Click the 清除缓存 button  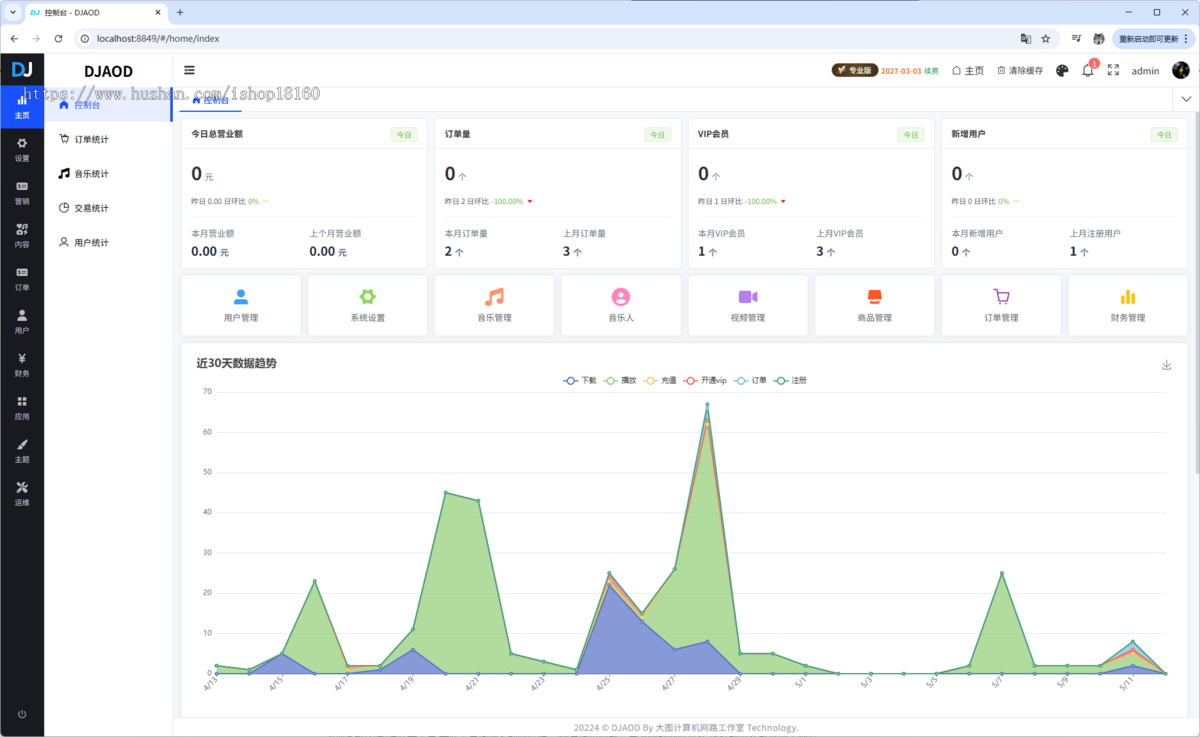point(1020,71)
